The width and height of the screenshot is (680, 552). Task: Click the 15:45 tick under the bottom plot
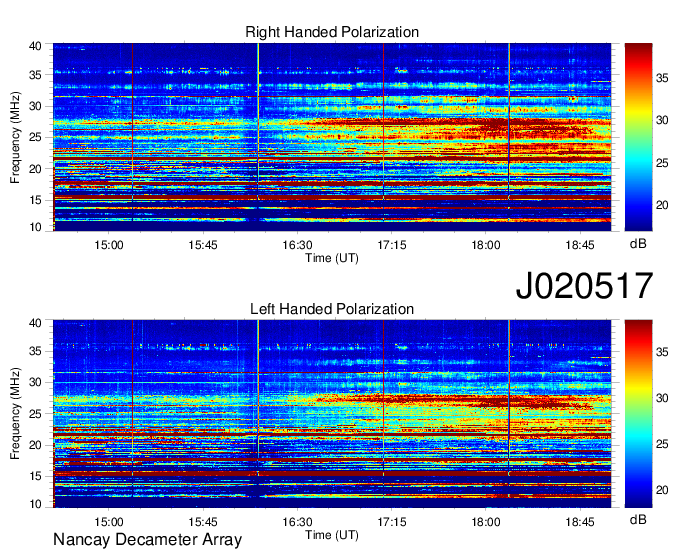coord(203,522)
